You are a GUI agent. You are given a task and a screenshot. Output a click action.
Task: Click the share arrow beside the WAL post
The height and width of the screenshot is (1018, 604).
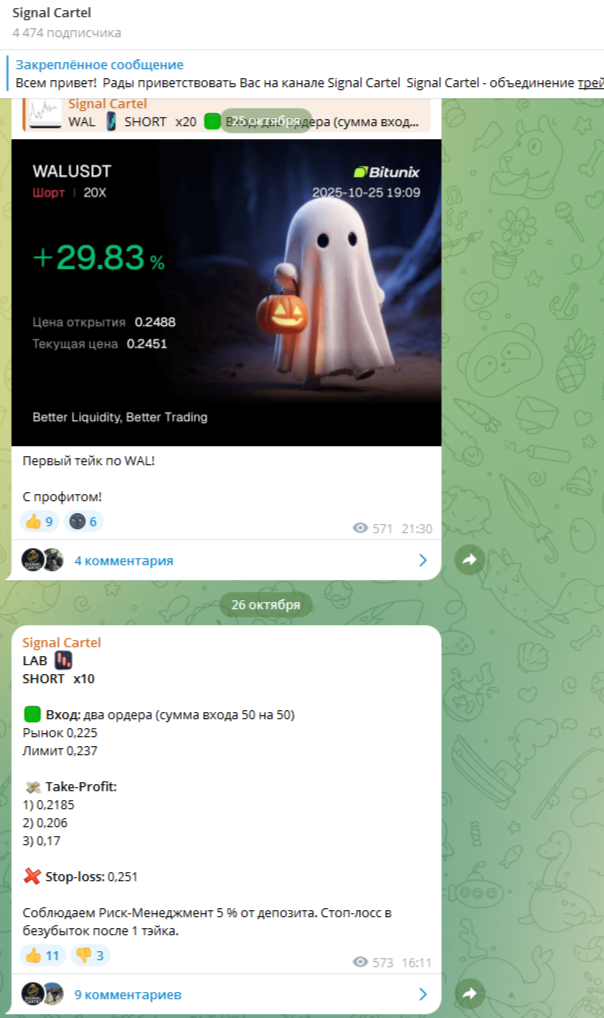tap(470, 560)
